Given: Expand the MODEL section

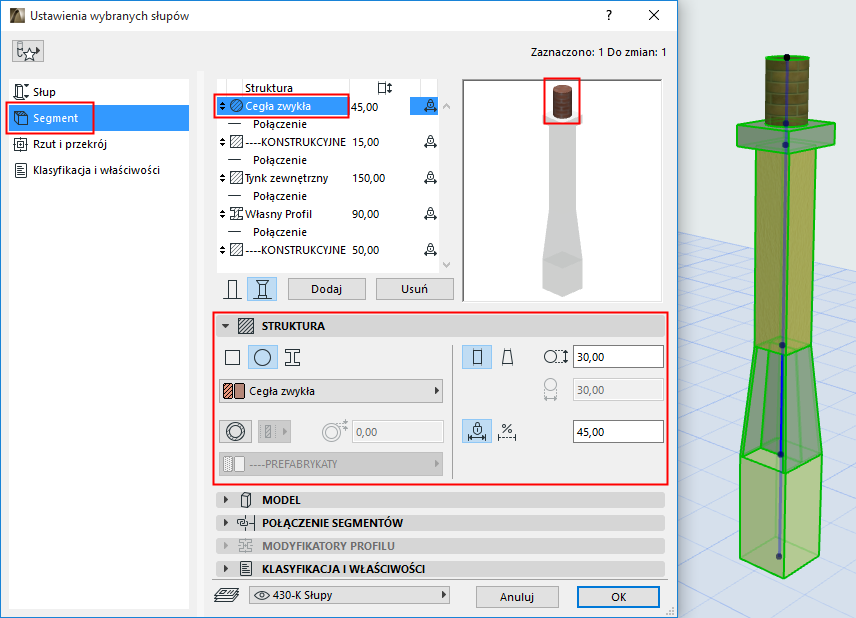Looking at the screenshot, I should pos(280,500).
